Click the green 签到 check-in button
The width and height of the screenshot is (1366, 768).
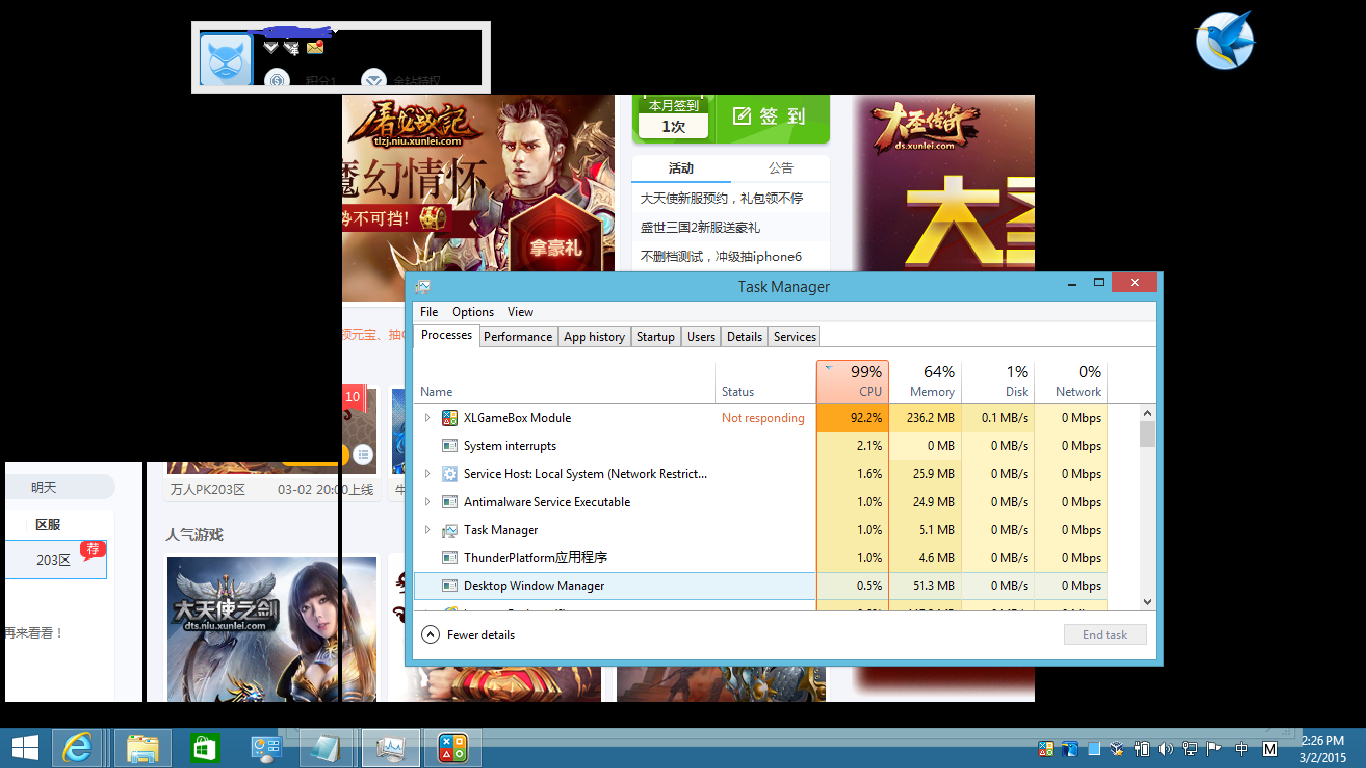pyautogui.click(x=774, y=116)
